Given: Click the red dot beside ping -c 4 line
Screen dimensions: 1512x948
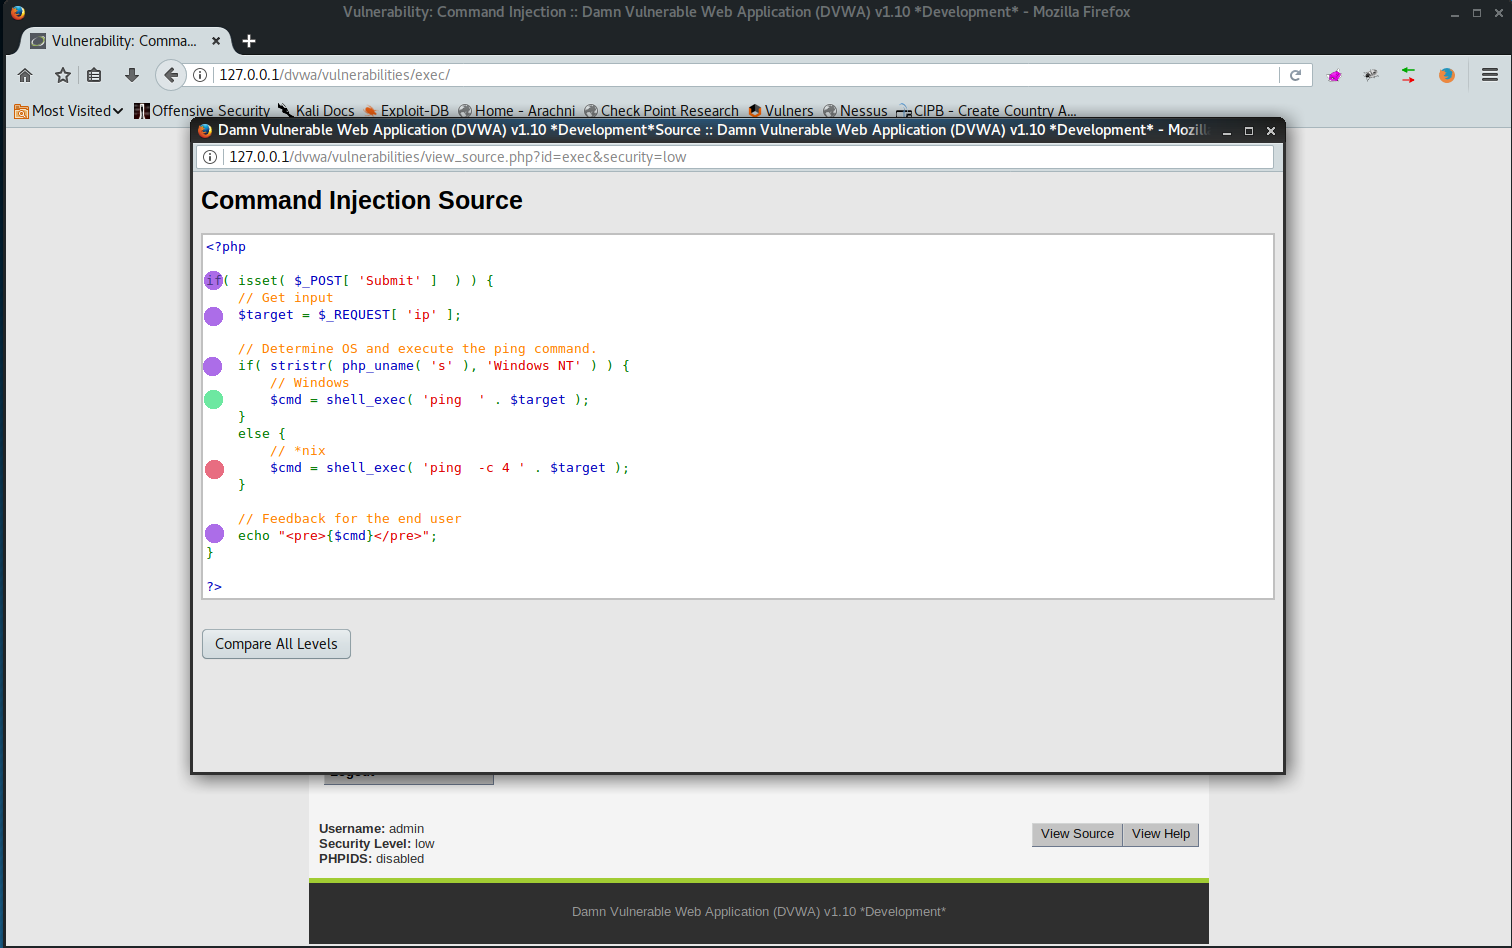Looking at the screenshot, I should pyautogui.click(x=214, y=469).
